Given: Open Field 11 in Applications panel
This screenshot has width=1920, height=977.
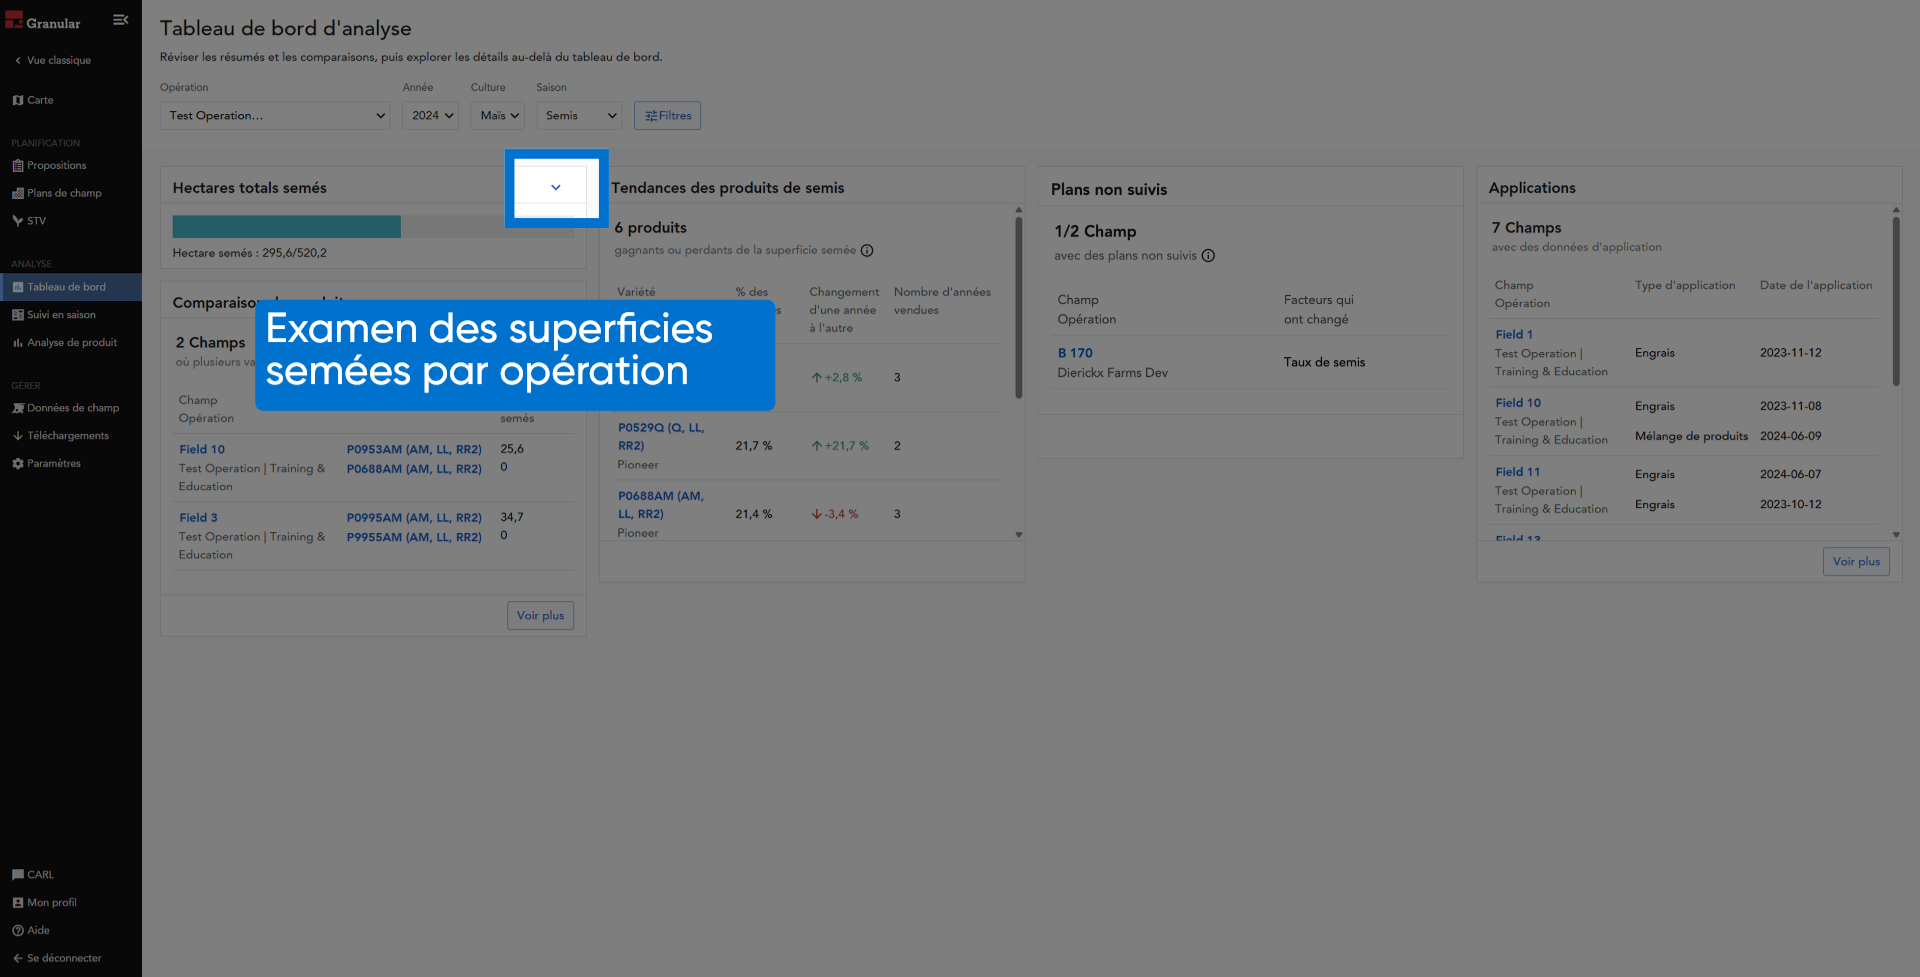Looking at the screenshot, I should pyautogui.click(x=1518, y=472).
